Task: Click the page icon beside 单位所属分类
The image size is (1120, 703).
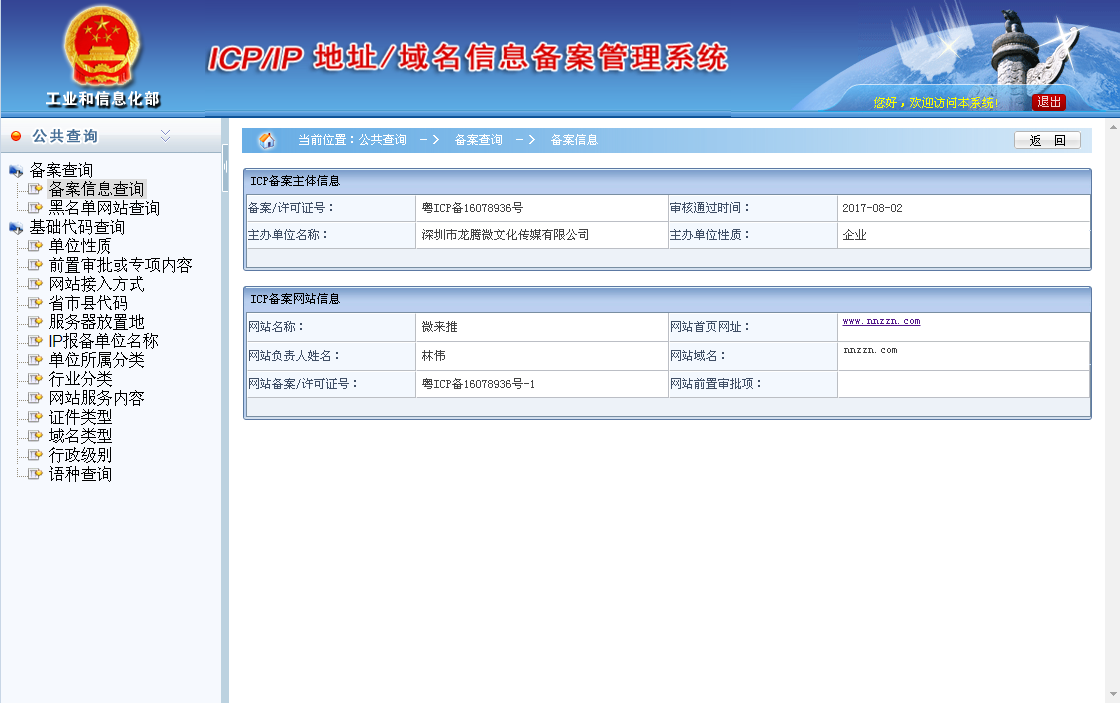Action: point(35,359)
